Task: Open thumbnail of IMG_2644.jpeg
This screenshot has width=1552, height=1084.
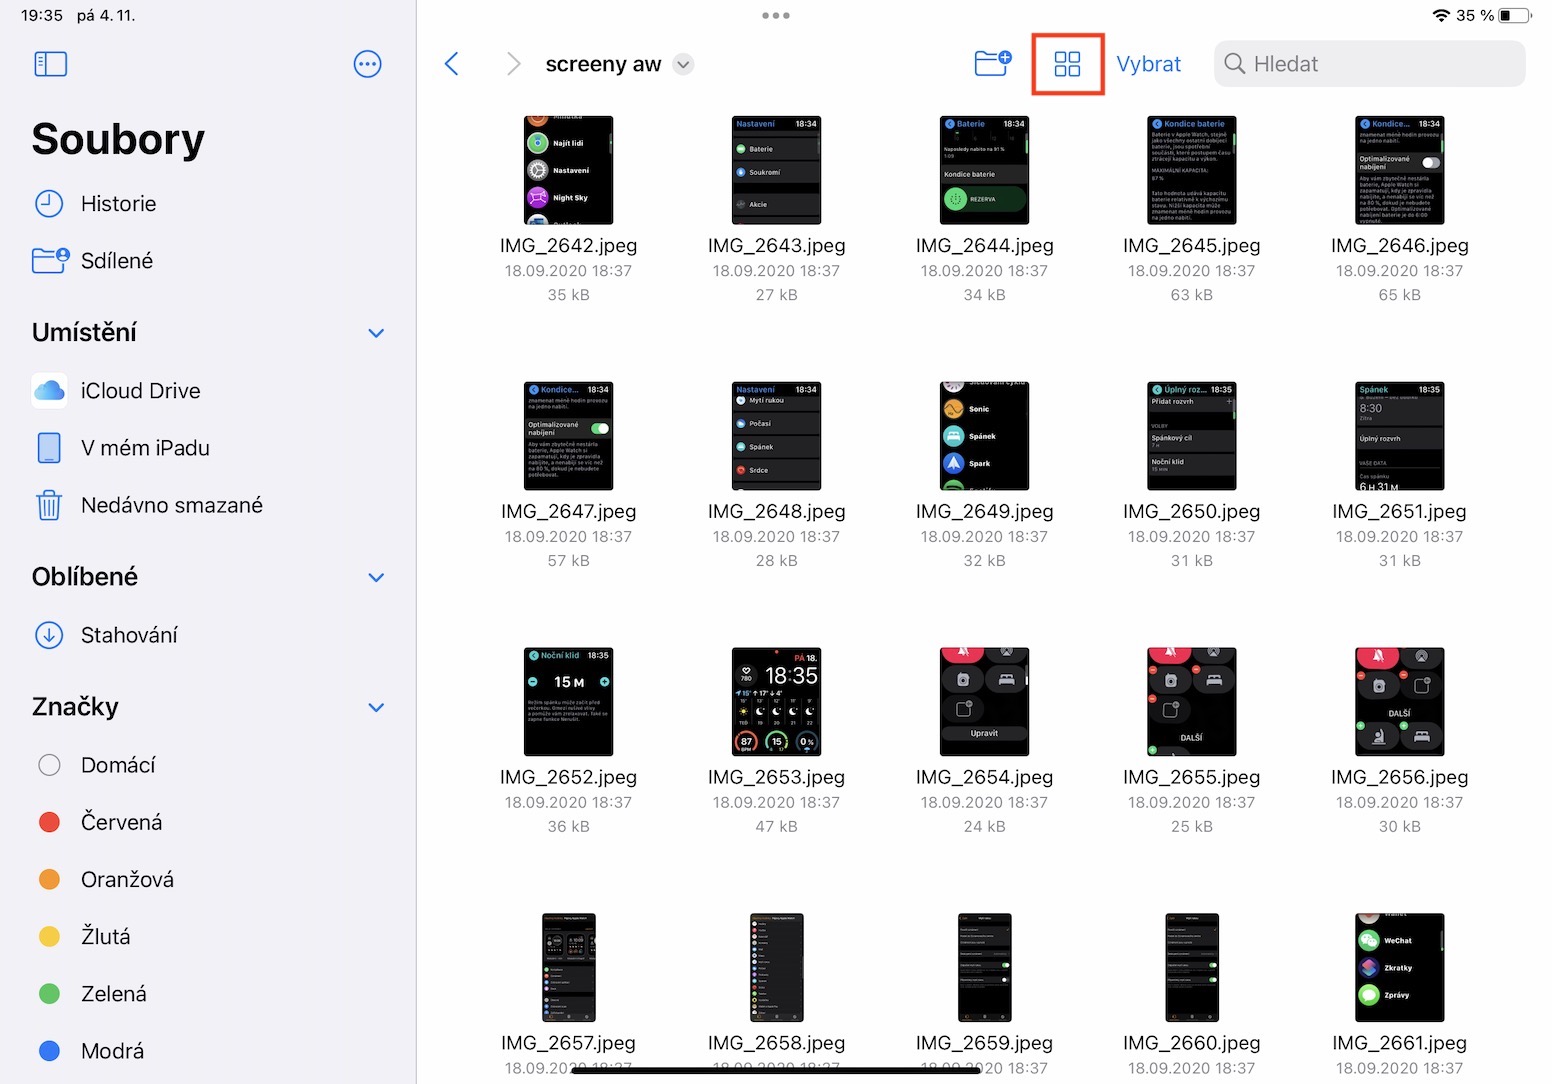Action: point(984,170)
